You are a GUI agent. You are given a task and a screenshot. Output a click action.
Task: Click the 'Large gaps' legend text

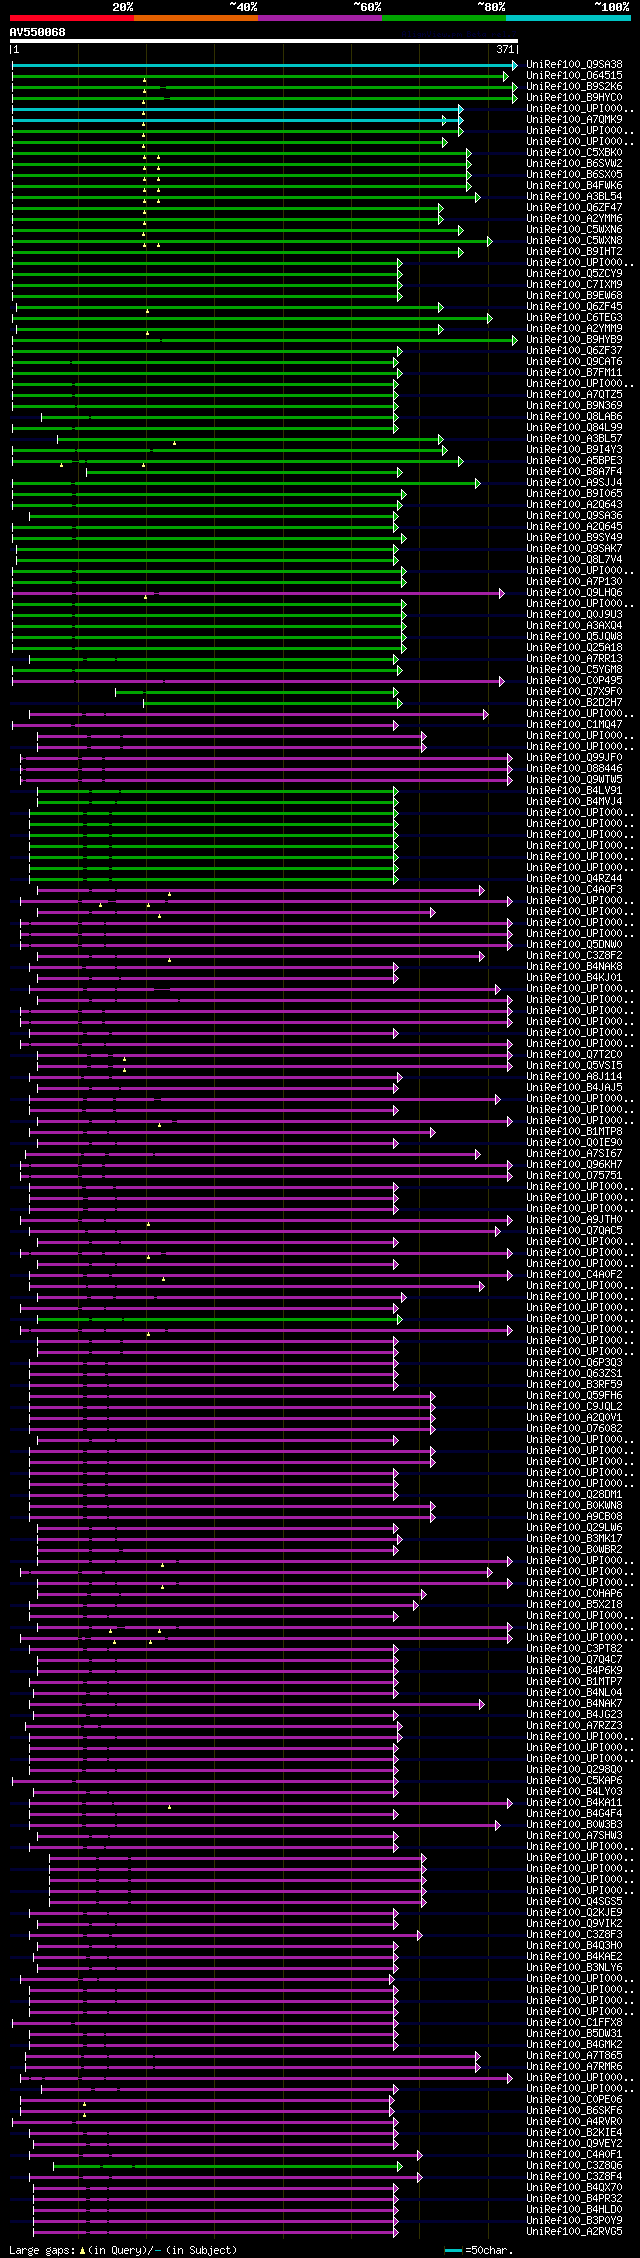pos(123,2250)
